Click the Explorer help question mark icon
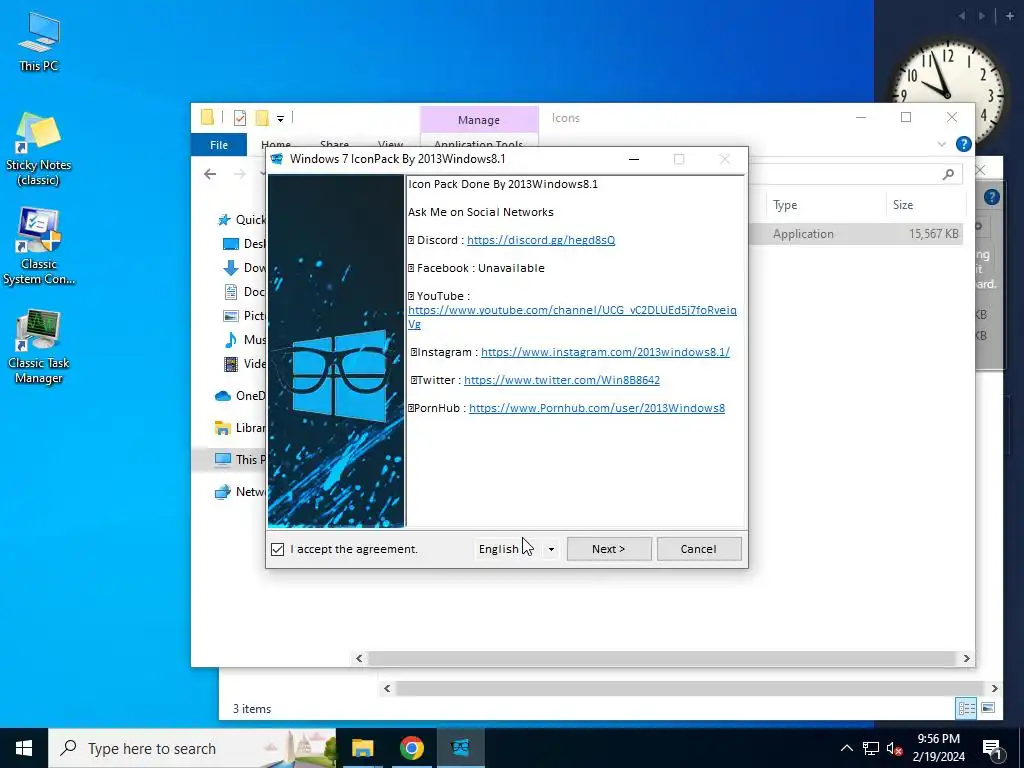Image resolution: width=1024 pixels, height=768 pixels. [x=963, y=144]
